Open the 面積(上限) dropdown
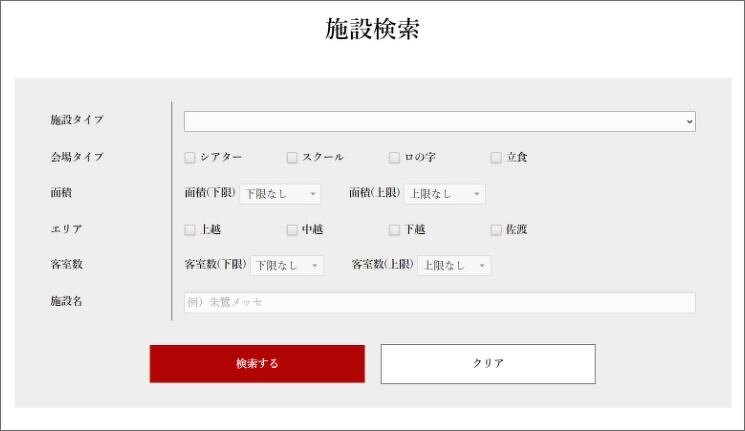This screenshot has height=431, width=745. pyautogui.click(x=444, y=194)
